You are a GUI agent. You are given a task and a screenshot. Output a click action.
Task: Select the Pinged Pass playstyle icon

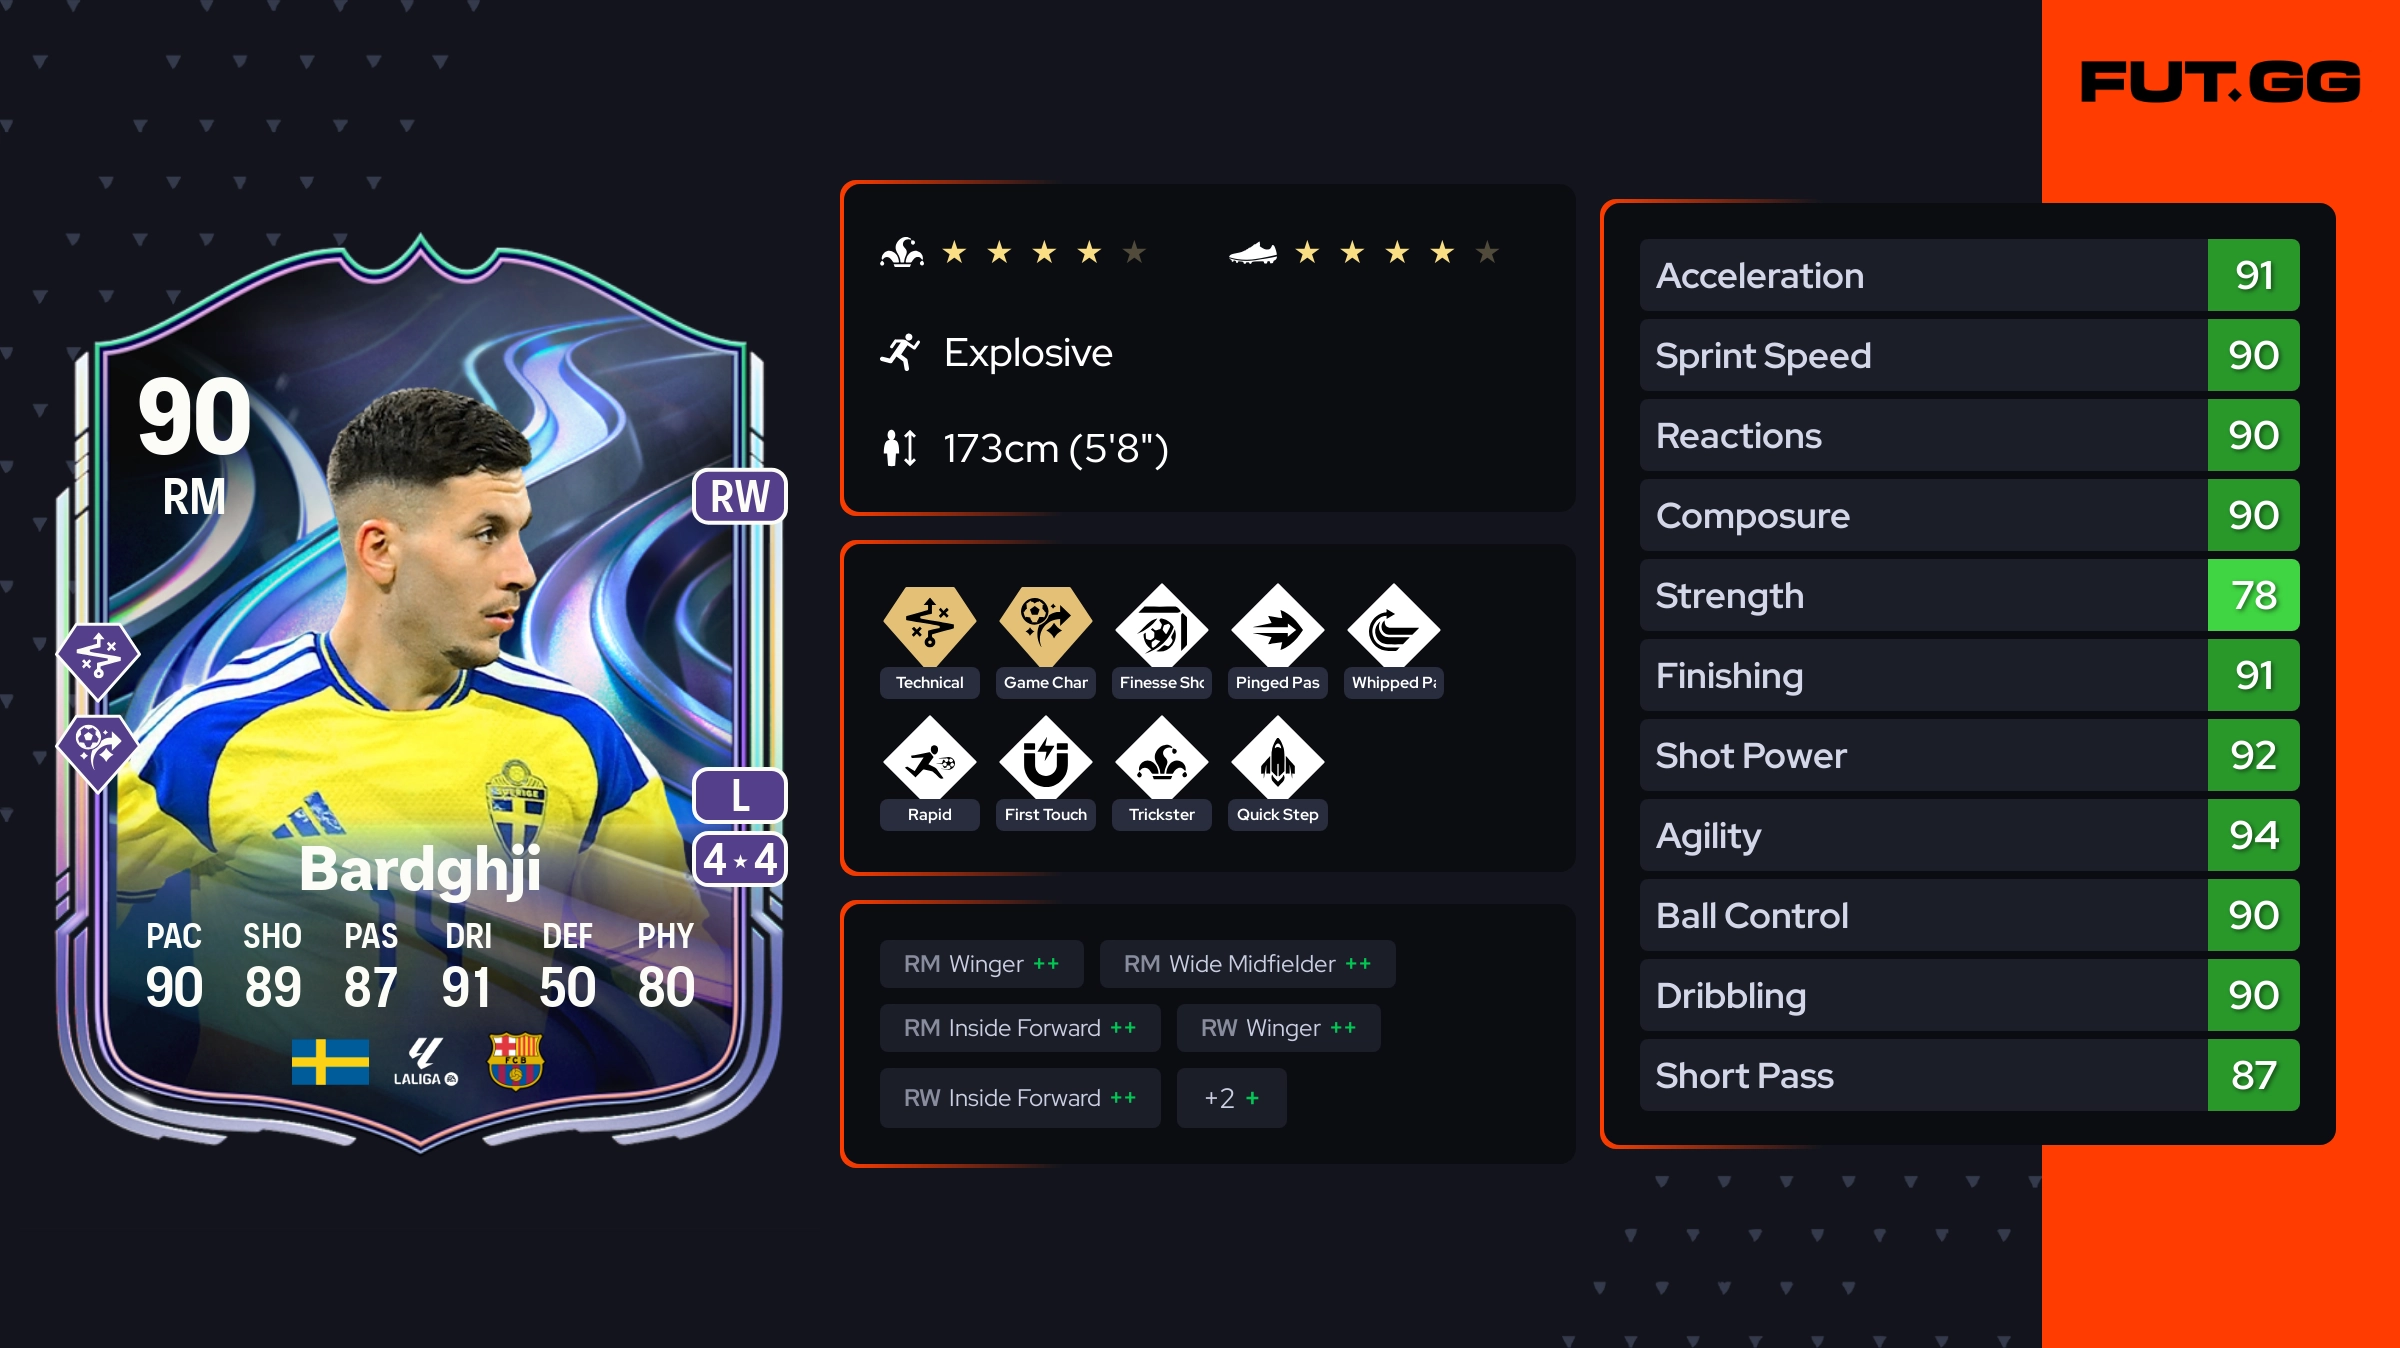(x=1277, y=630)
